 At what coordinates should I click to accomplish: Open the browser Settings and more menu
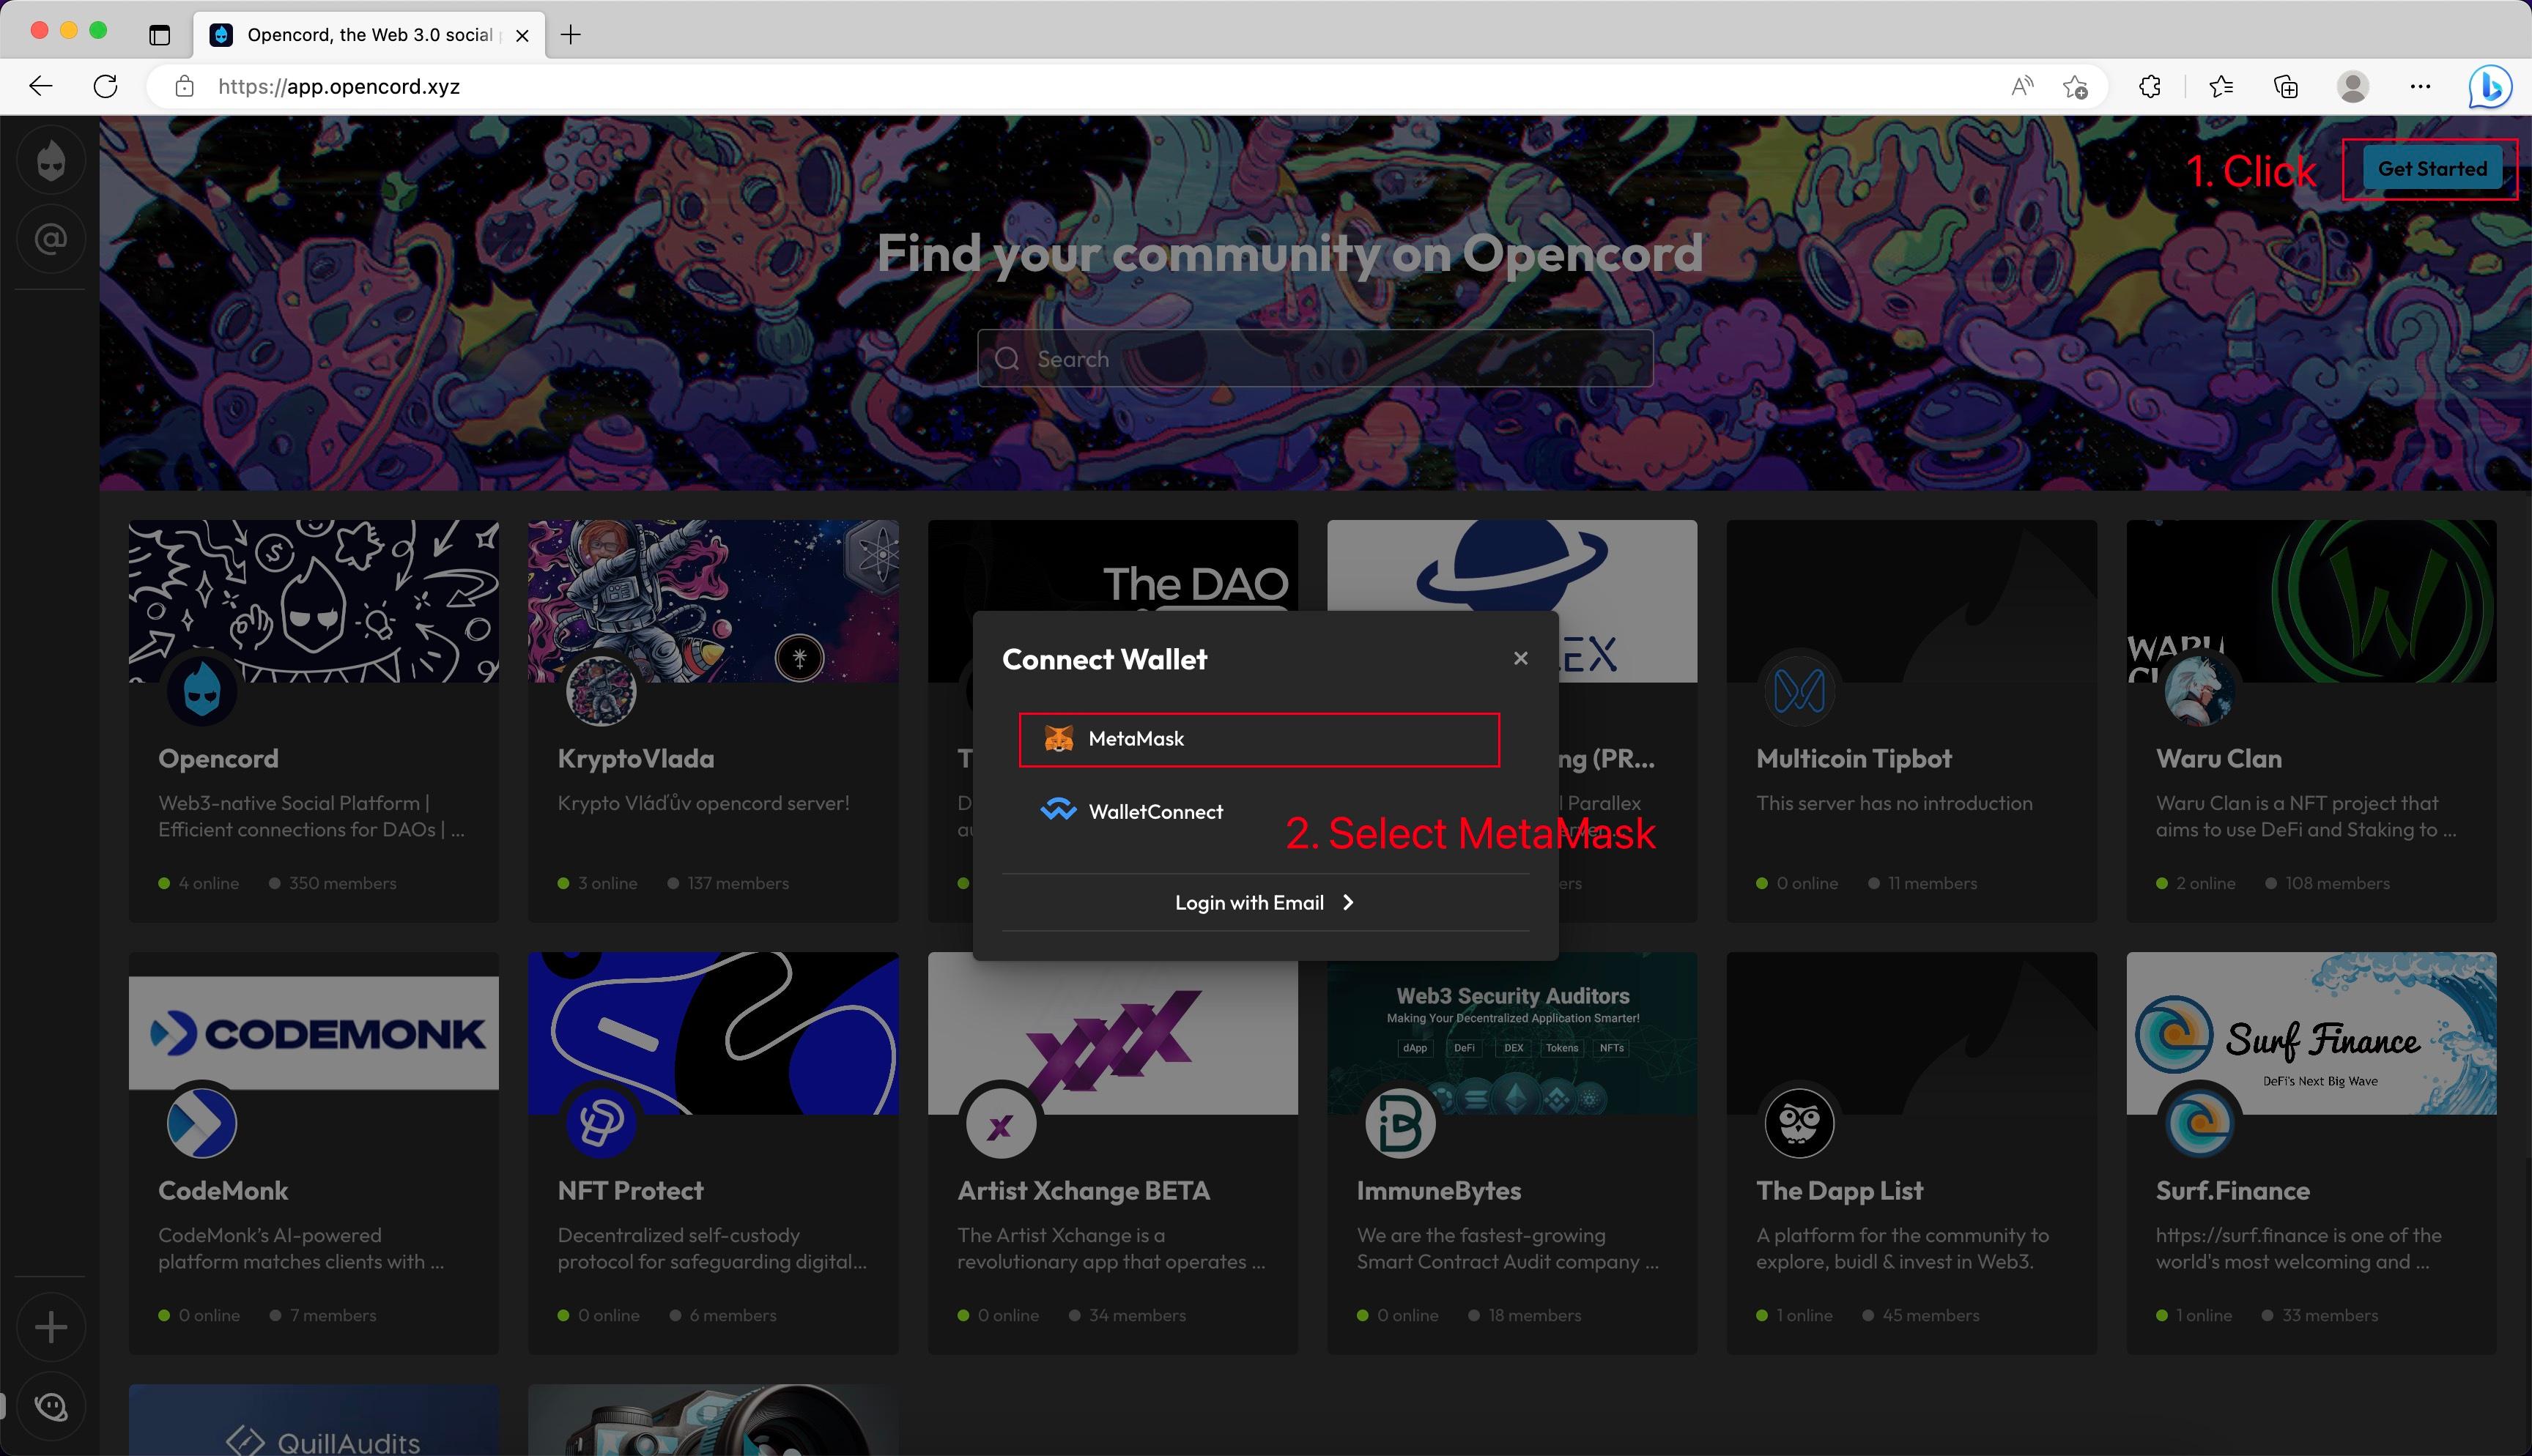click(2420, 87)
